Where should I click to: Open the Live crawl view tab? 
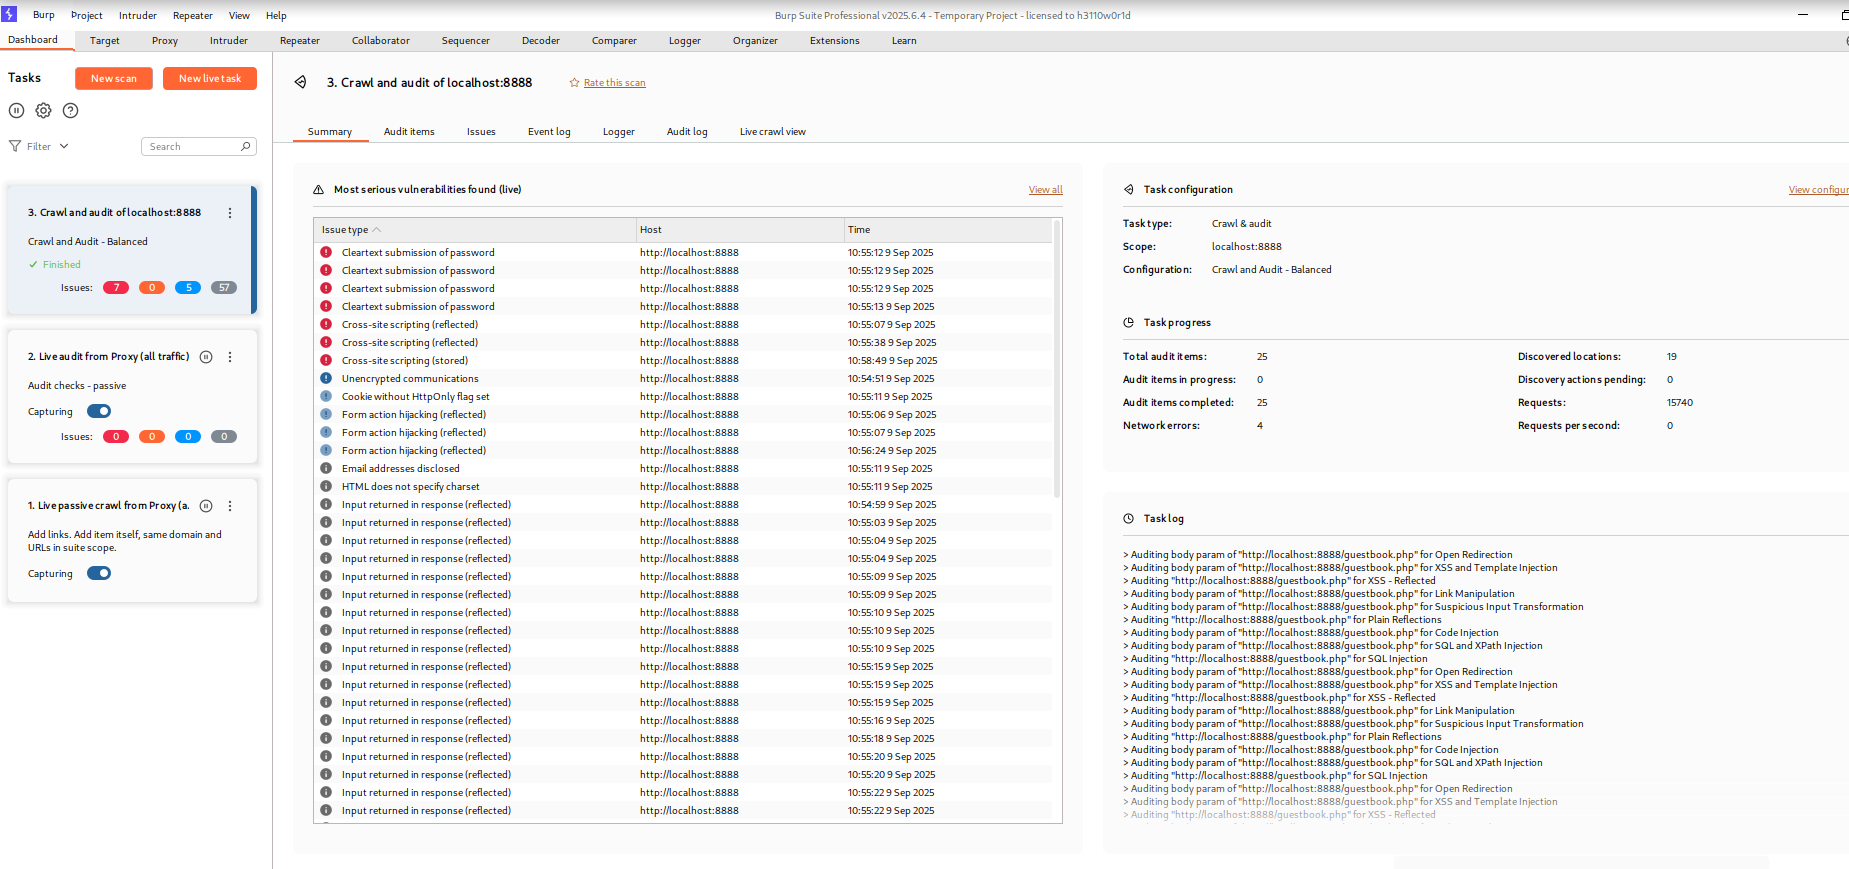point(773,132)
